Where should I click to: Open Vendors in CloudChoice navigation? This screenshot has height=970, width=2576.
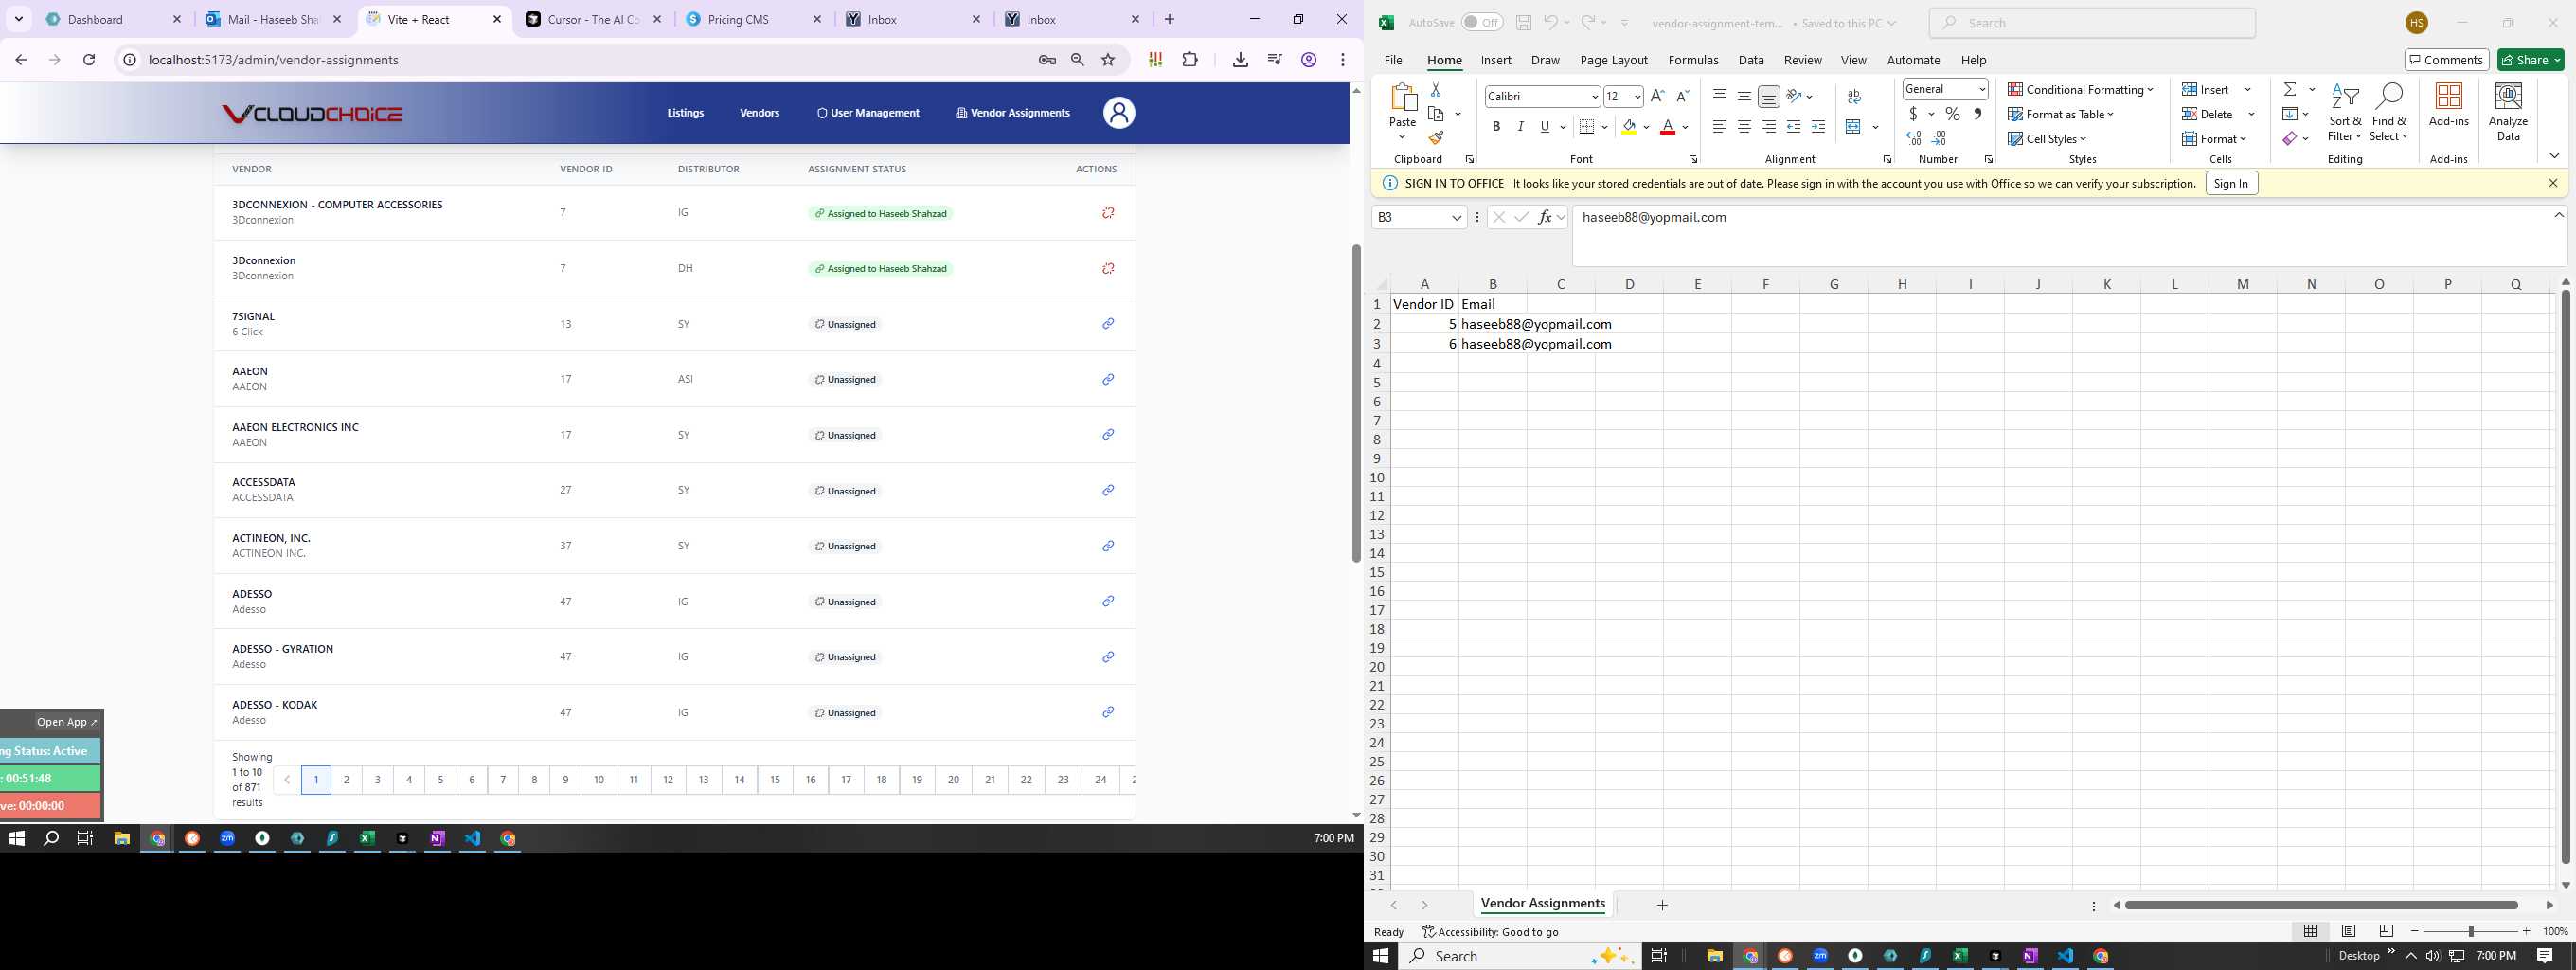click(759, 113)
